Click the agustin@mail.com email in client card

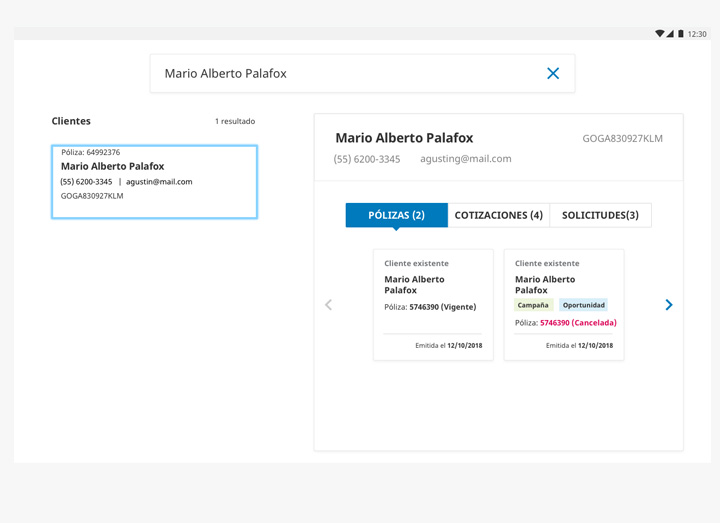[x=159, y=182]
